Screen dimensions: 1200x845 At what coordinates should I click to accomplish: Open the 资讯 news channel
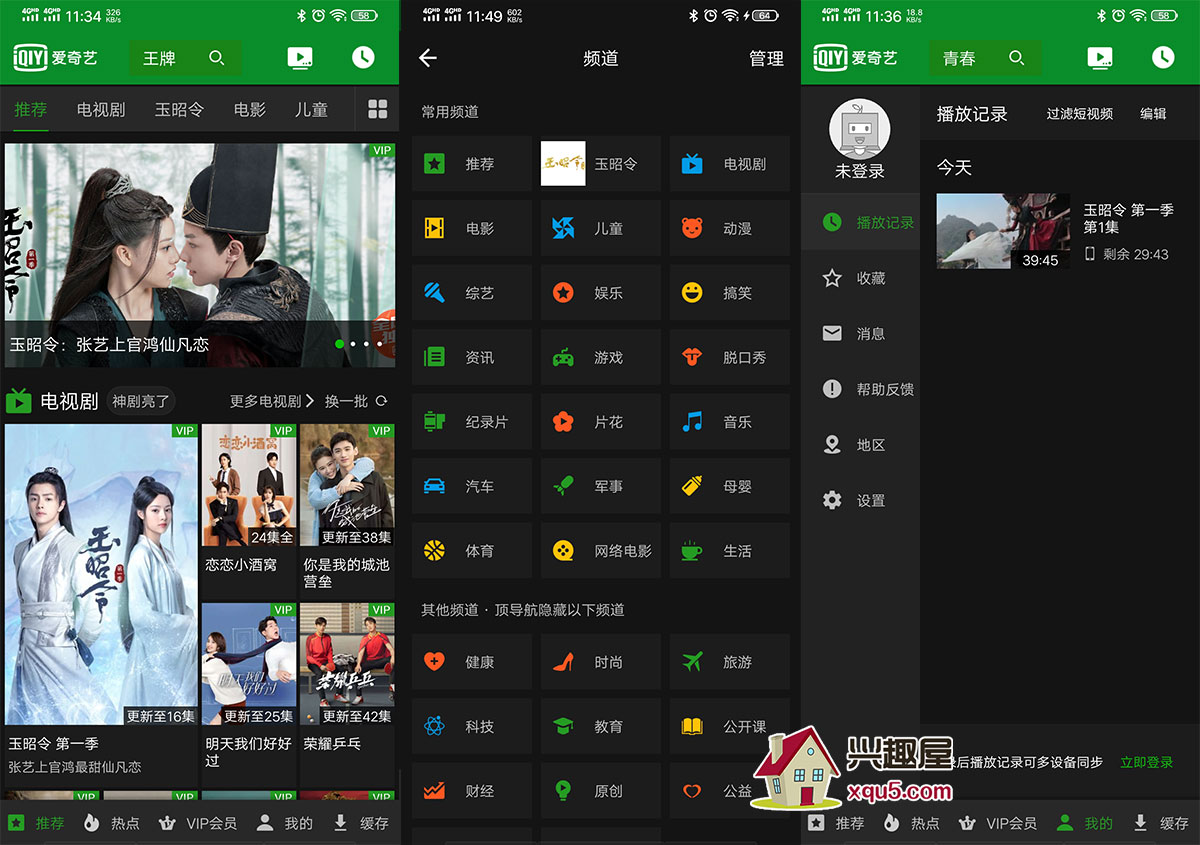471,357
